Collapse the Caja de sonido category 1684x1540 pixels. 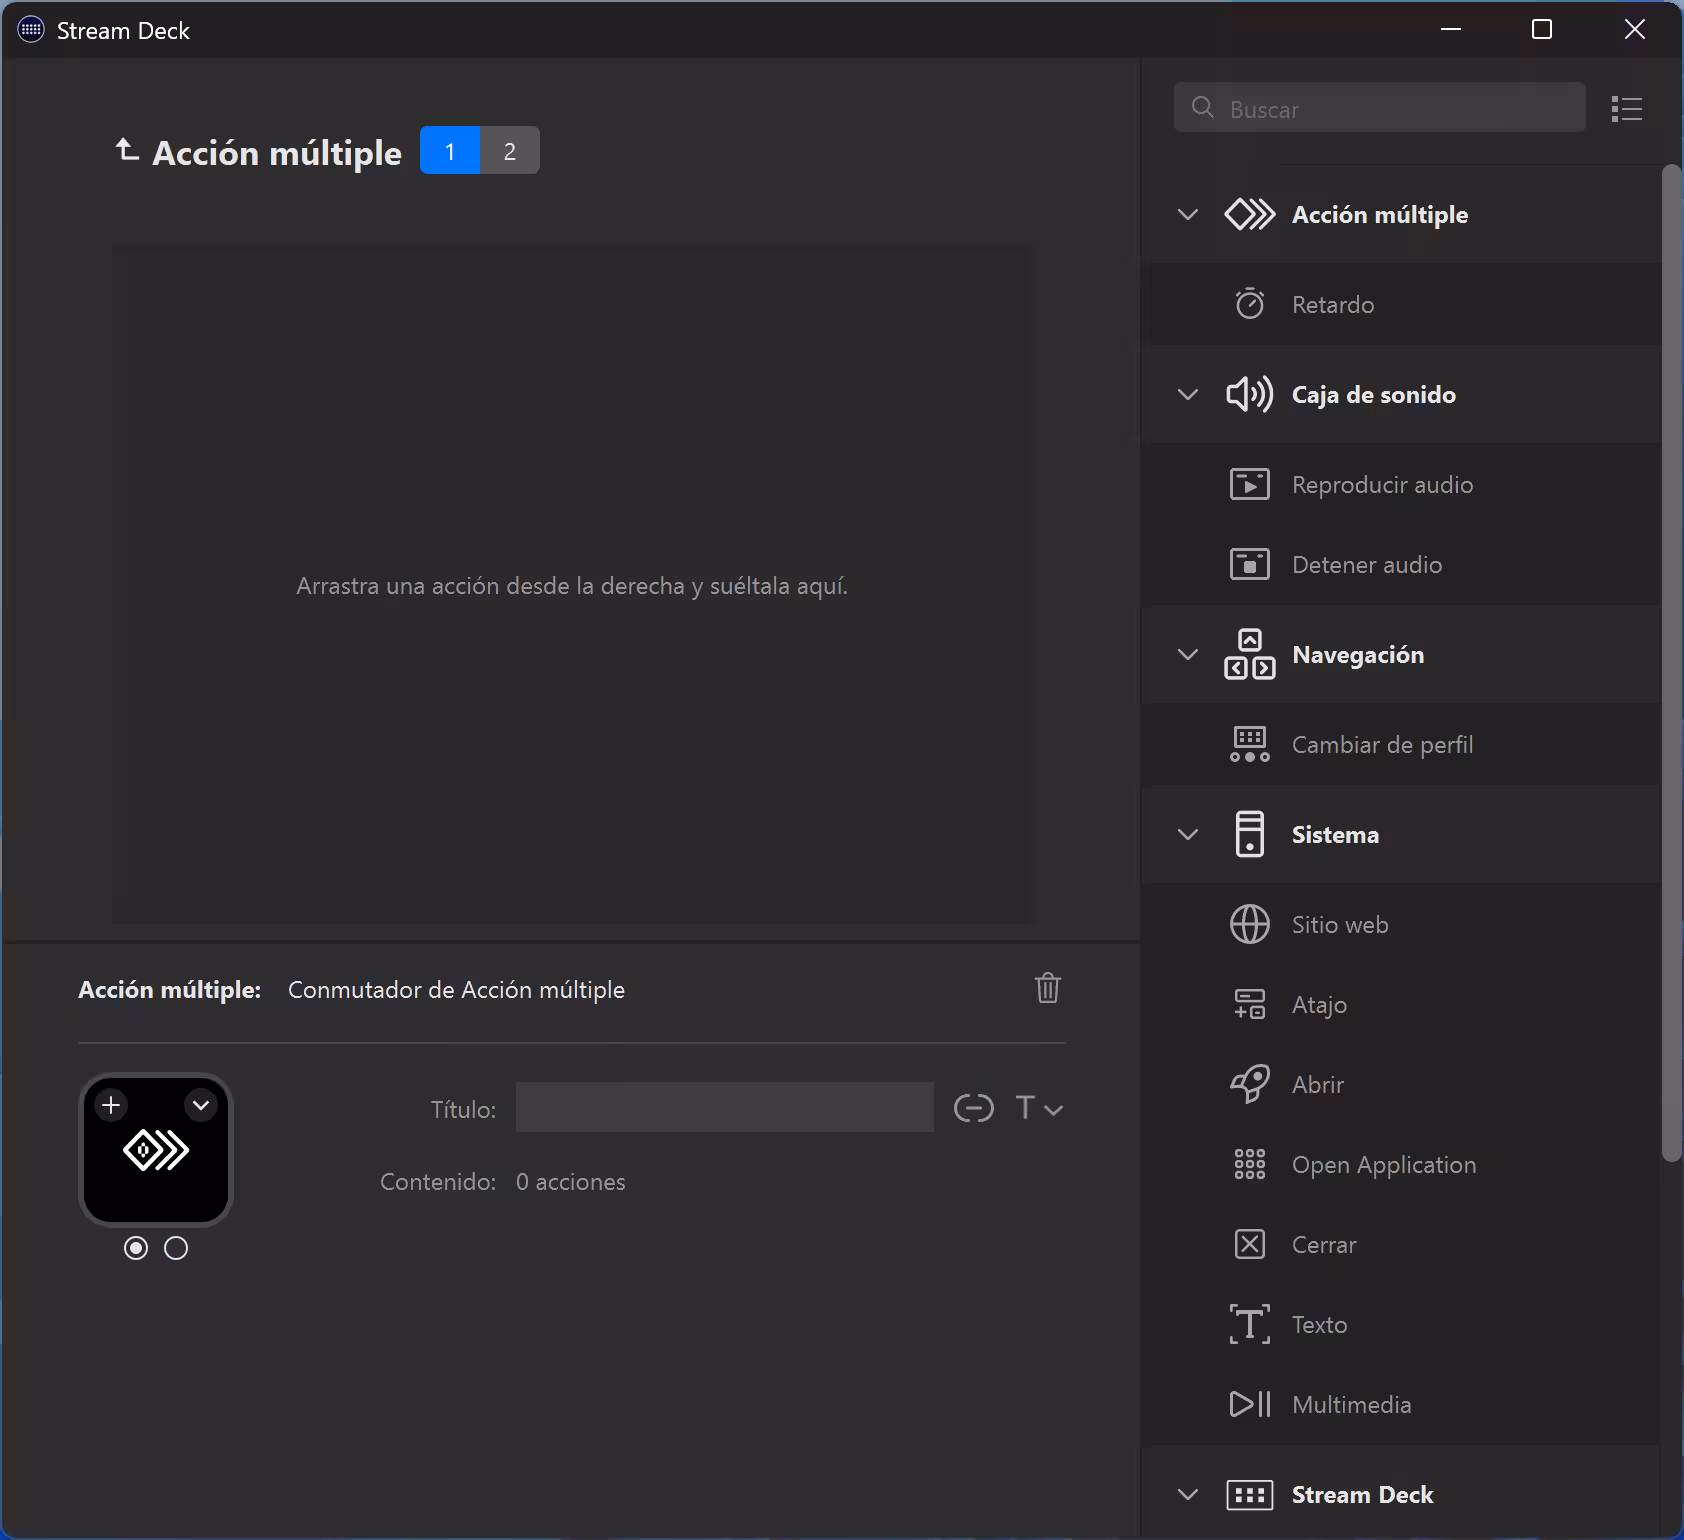pos(1188,394)
